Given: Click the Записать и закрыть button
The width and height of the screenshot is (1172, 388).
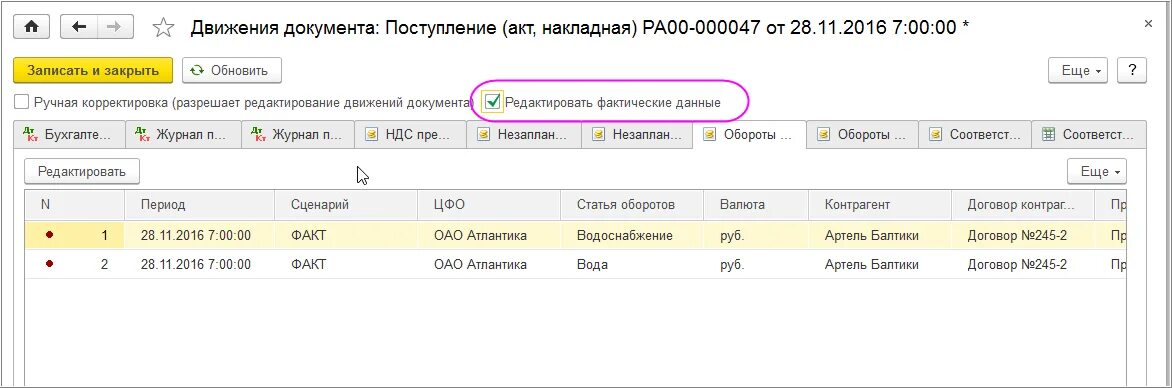Looking at the screenshot, I should pyautogui.click(x=93, y=70).
